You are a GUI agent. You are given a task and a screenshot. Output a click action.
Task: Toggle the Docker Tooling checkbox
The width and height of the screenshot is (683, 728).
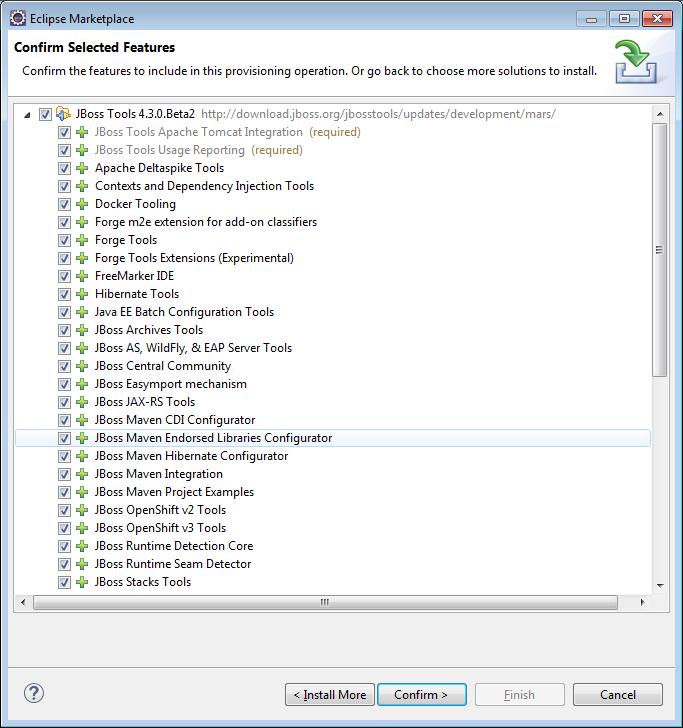tap(64, 204)
